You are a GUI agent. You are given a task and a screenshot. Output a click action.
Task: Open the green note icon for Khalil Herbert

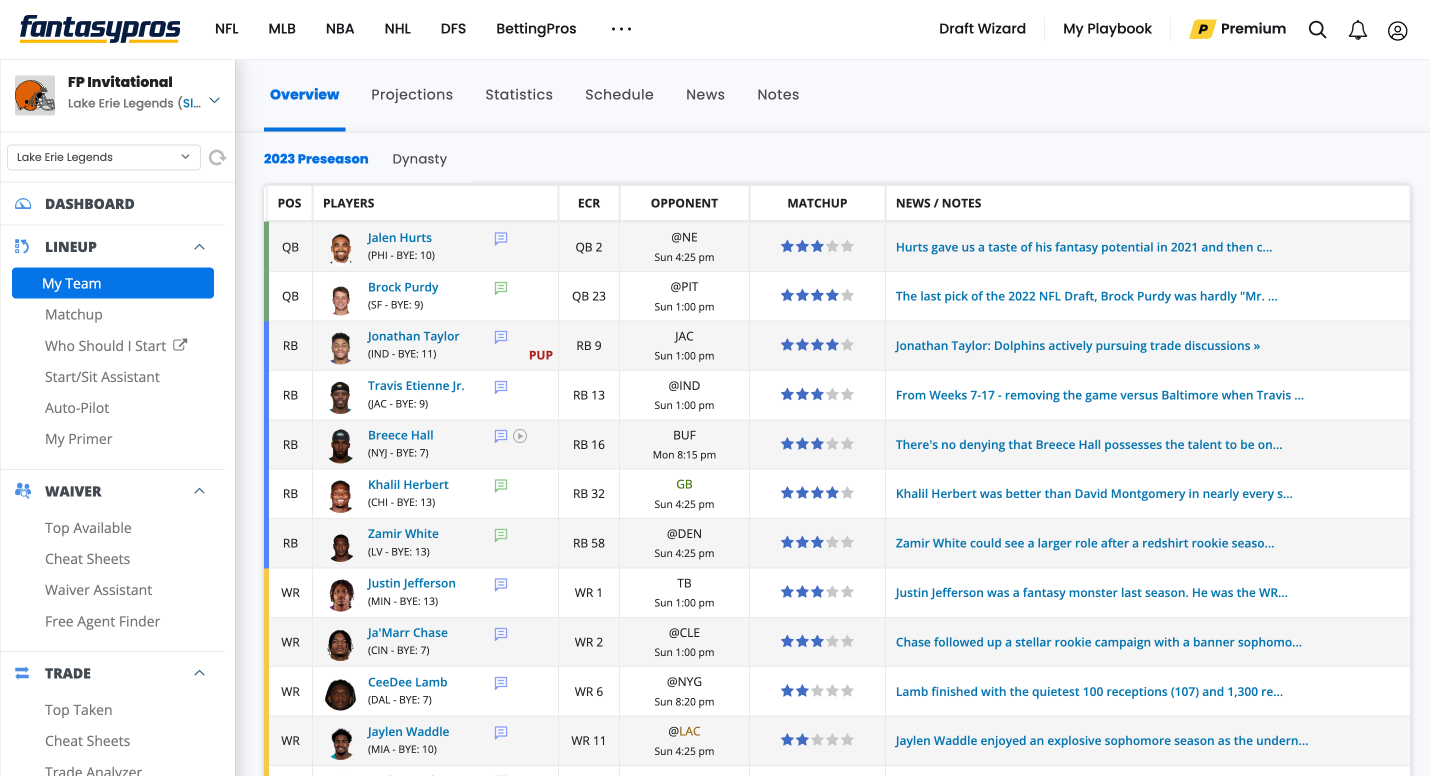[x=501, y=485]
